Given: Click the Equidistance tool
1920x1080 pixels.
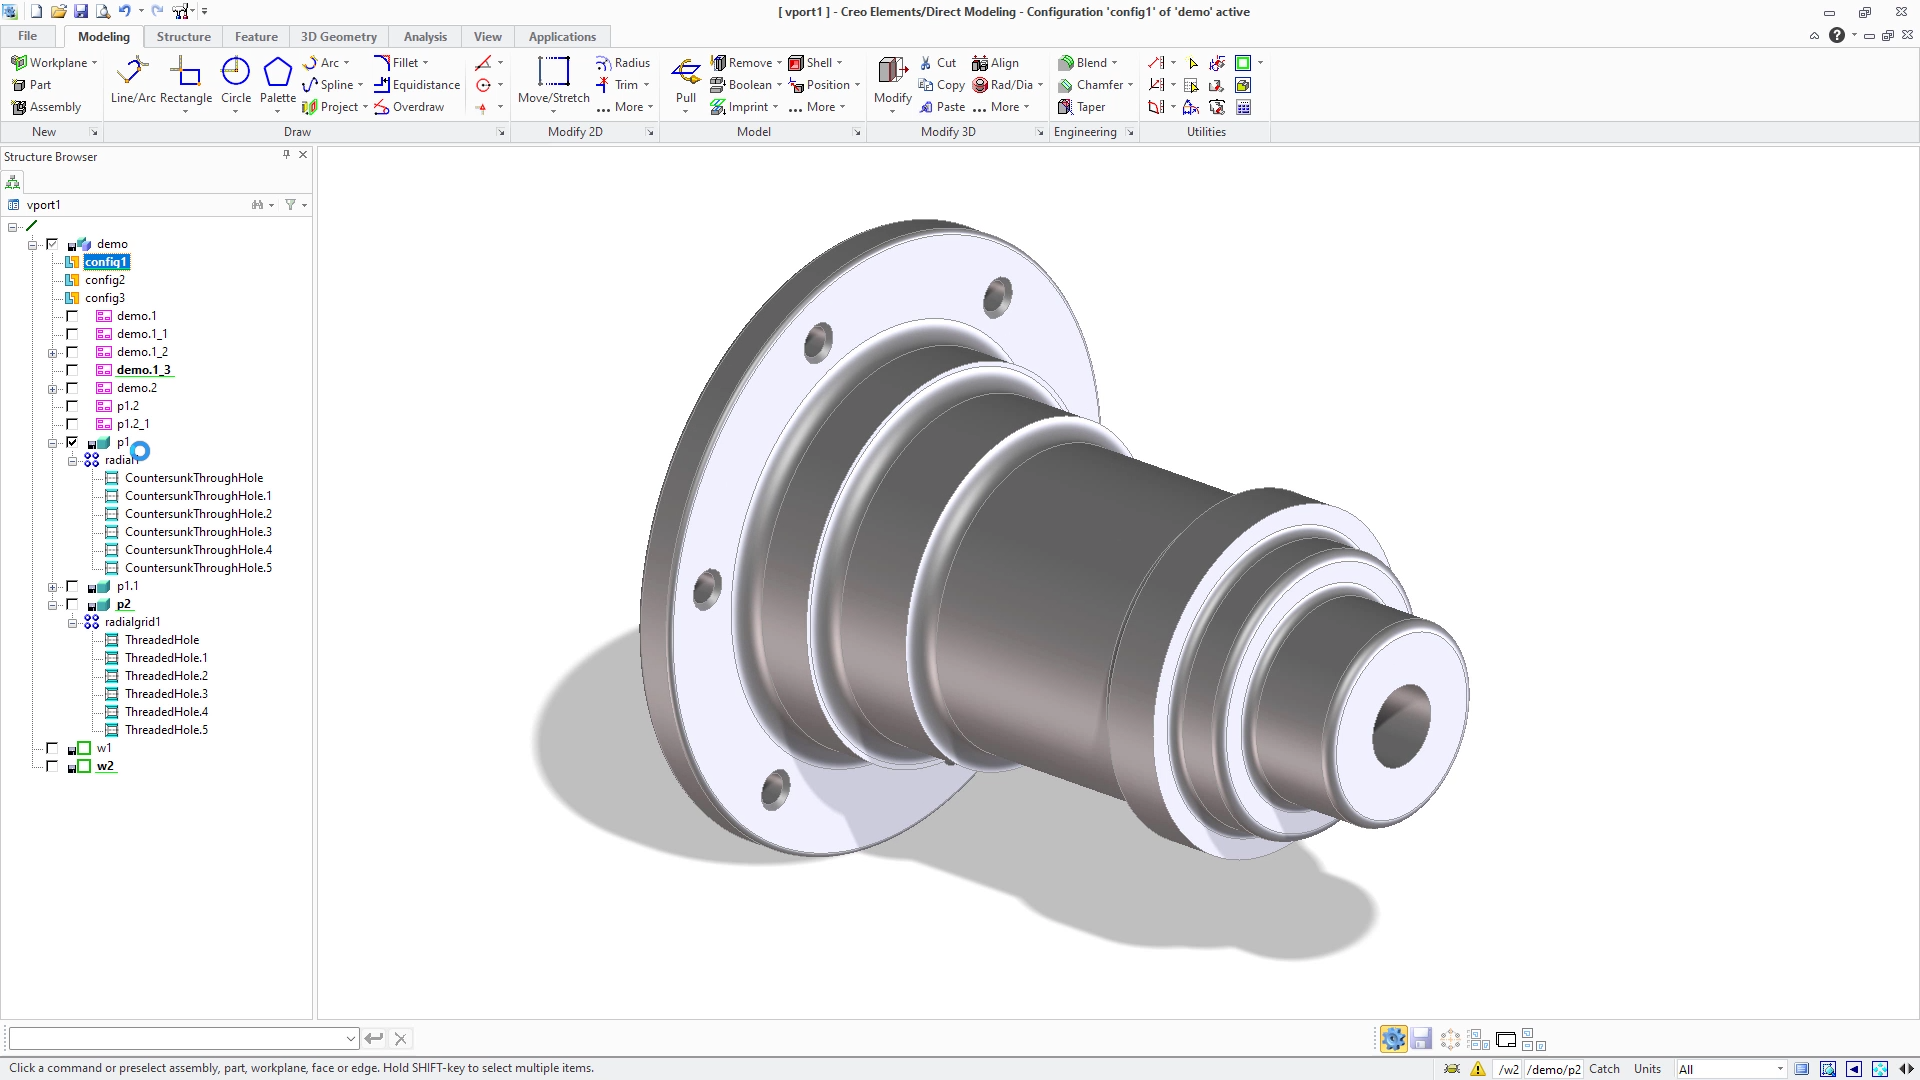Looking at the screenshot, I should click(417, 85).
